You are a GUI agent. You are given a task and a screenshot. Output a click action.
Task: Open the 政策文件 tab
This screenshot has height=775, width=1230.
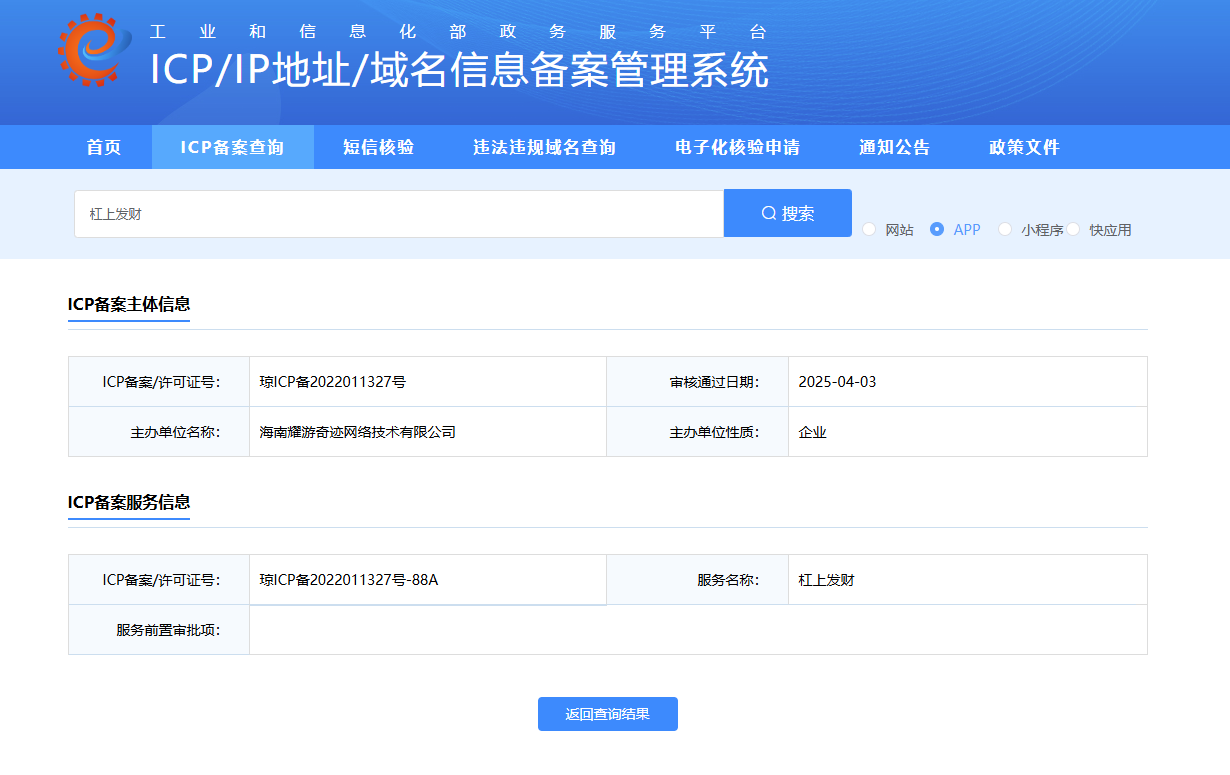click(1024, 147)
